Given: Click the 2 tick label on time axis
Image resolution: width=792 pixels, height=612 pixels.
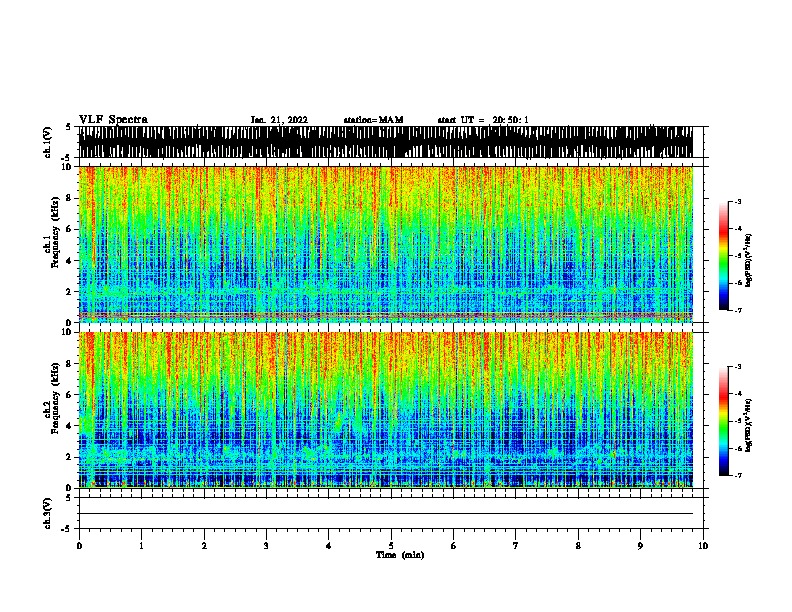Looking at the screenshot, I should pyautogui.click(x=204, y=546).
